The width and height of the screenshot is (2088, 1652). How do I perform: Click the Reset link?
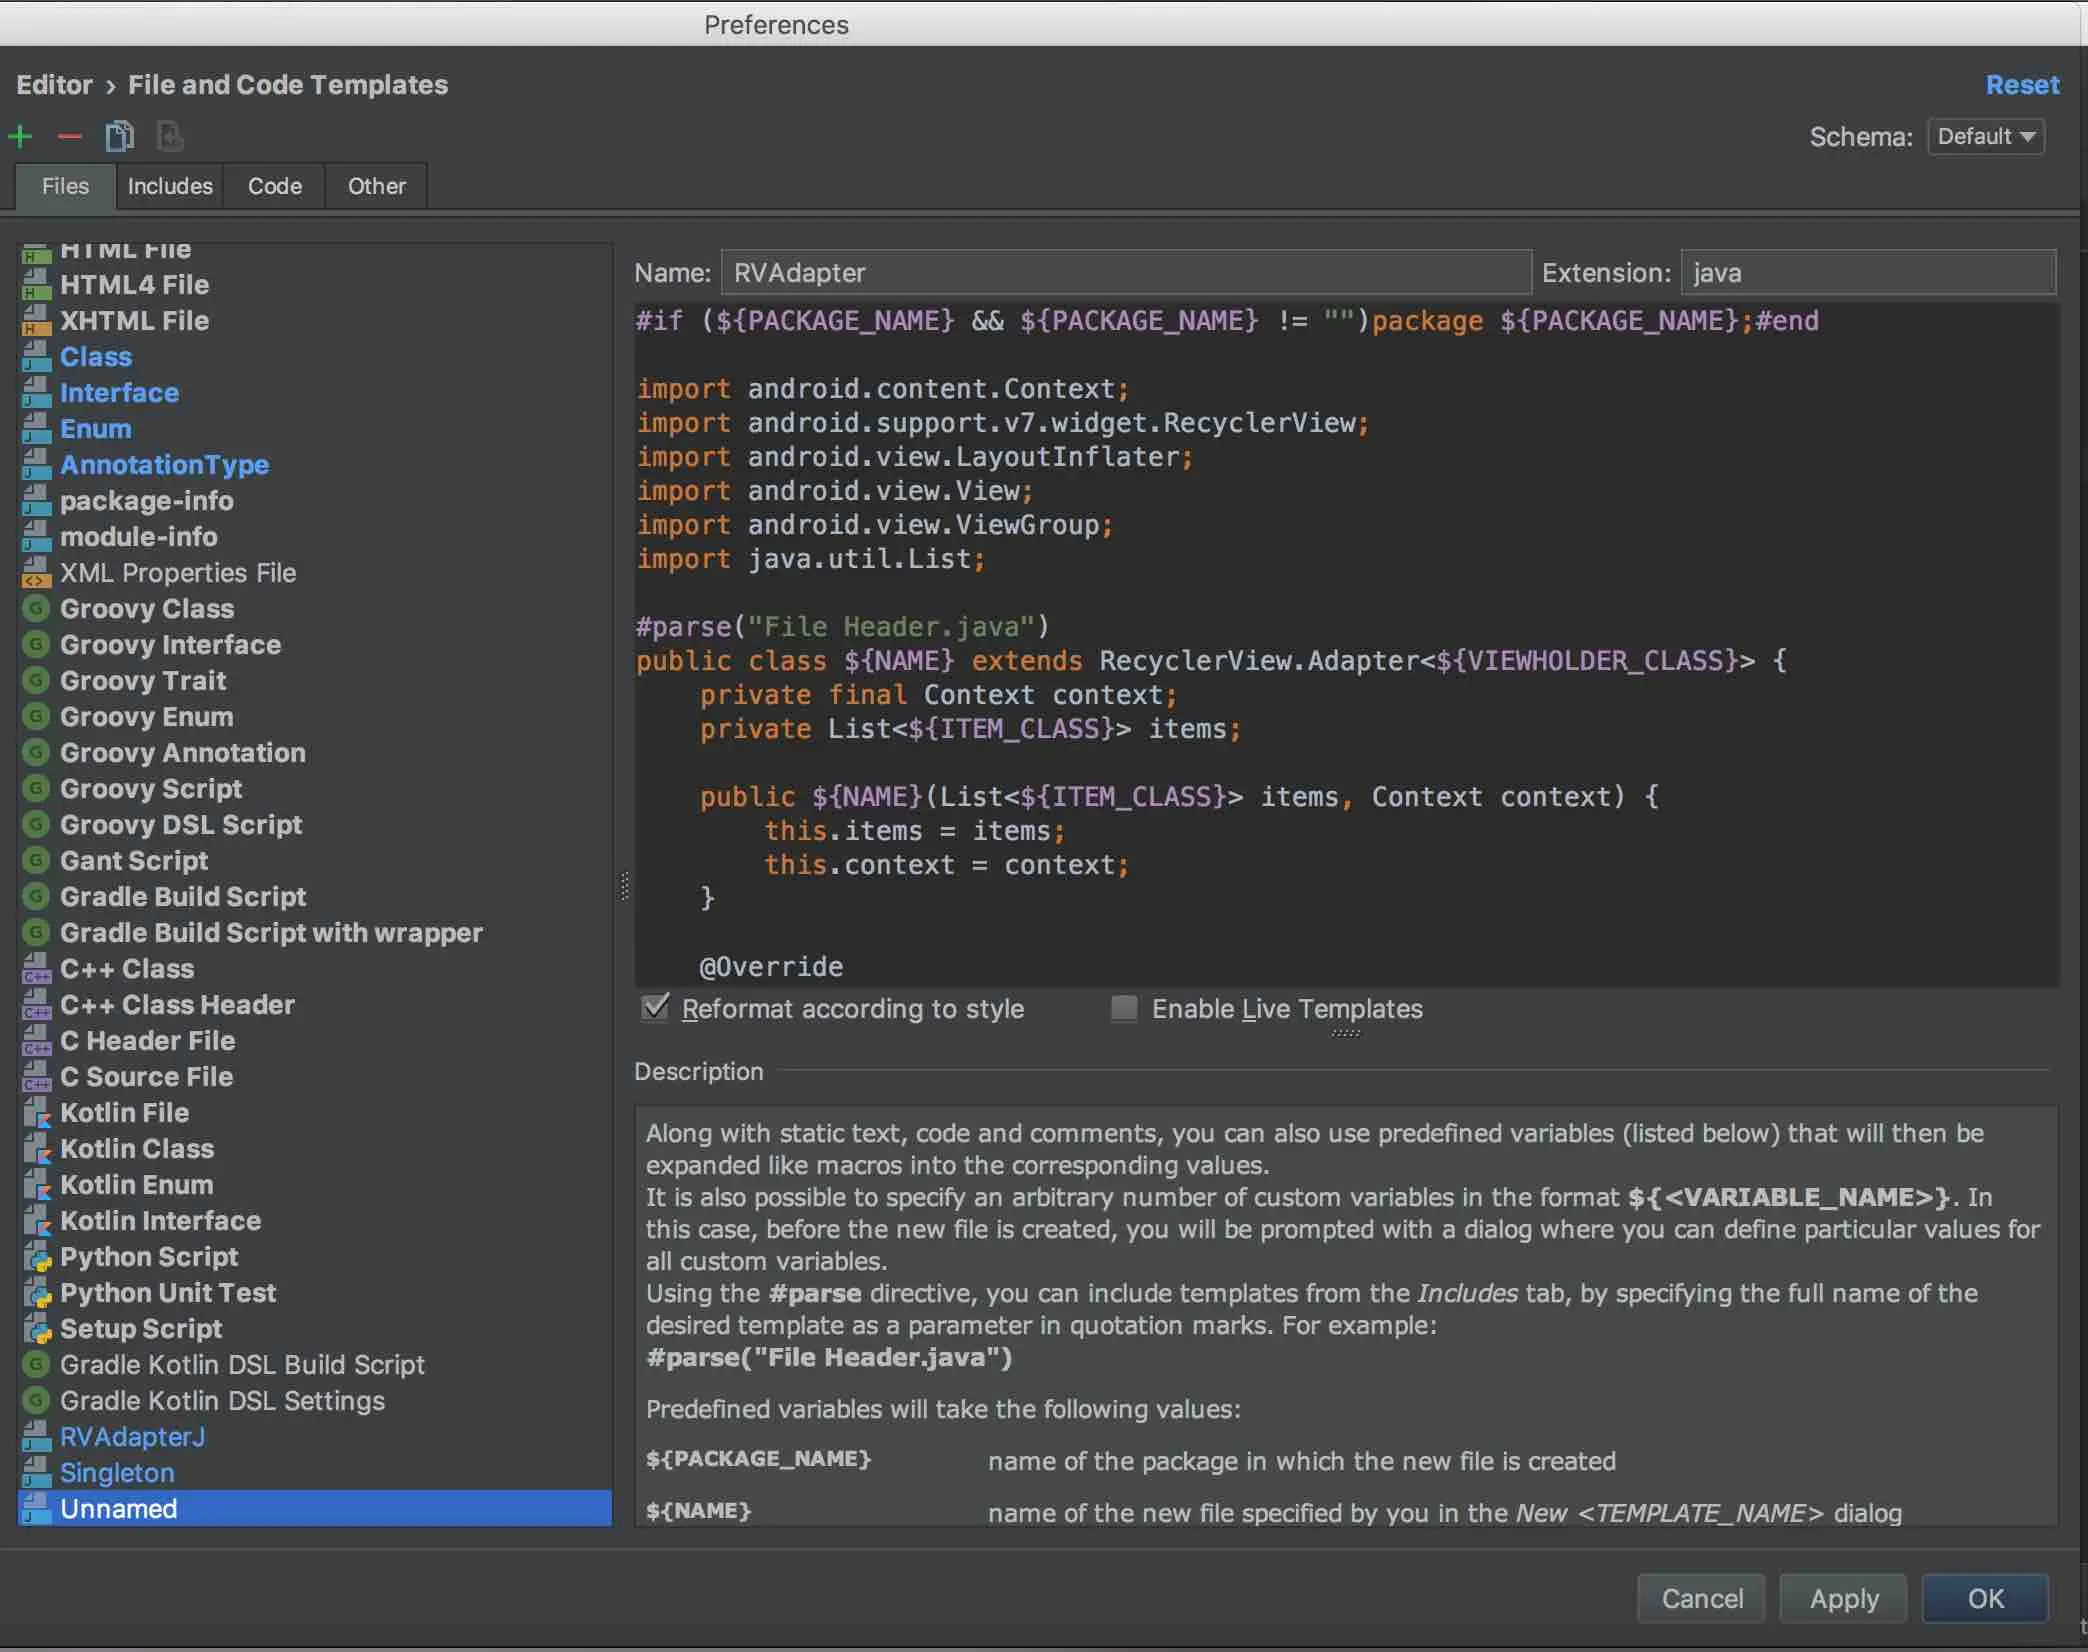pos(2021,85)
